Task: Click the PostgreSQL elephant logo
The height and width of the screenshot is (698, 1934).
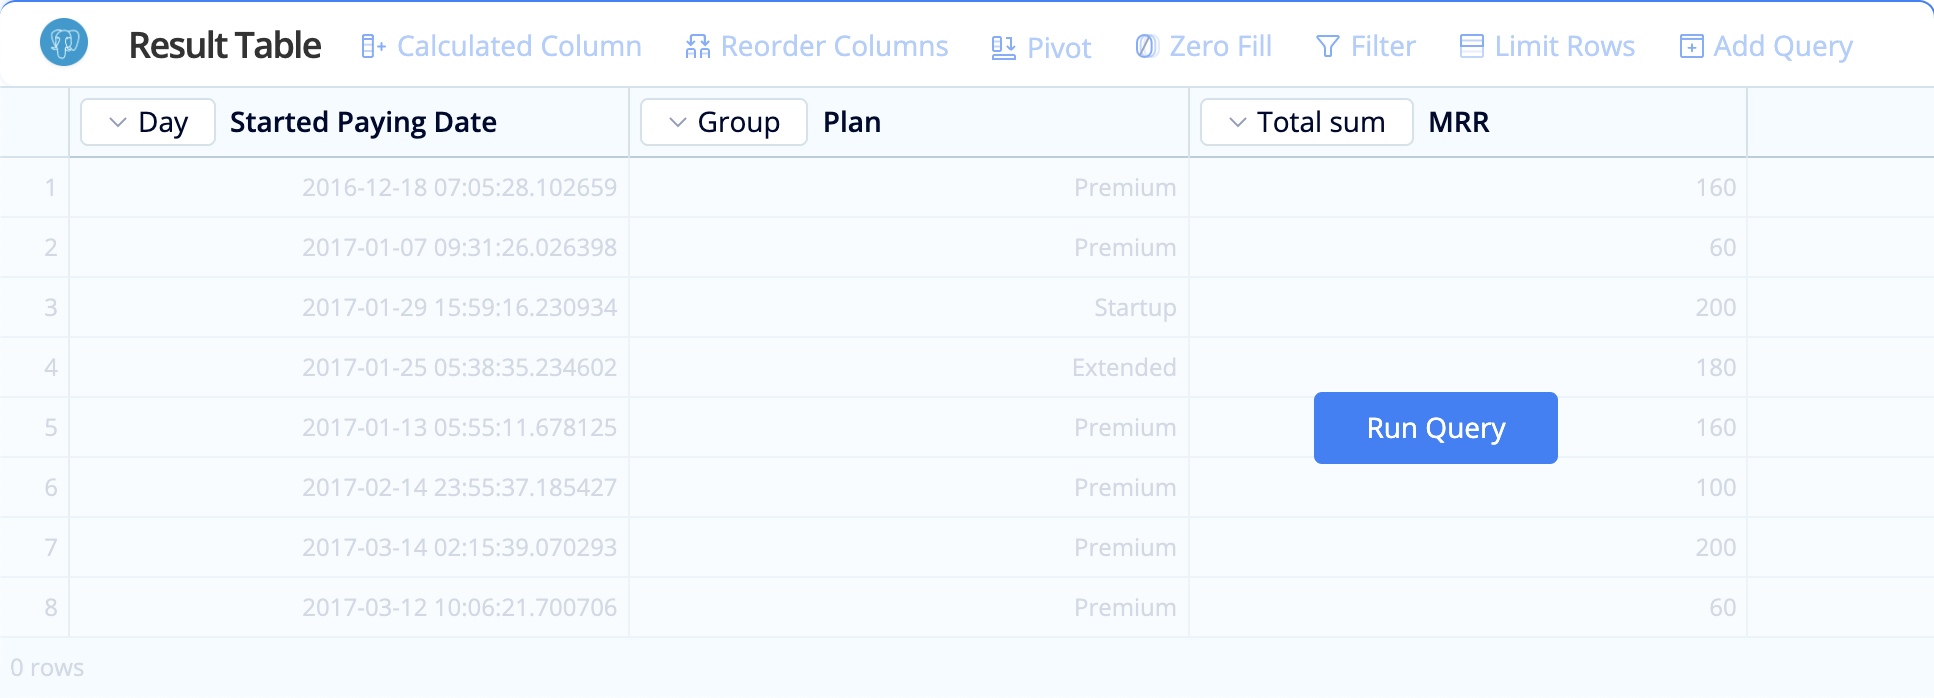Action: [x=63, y=43]
